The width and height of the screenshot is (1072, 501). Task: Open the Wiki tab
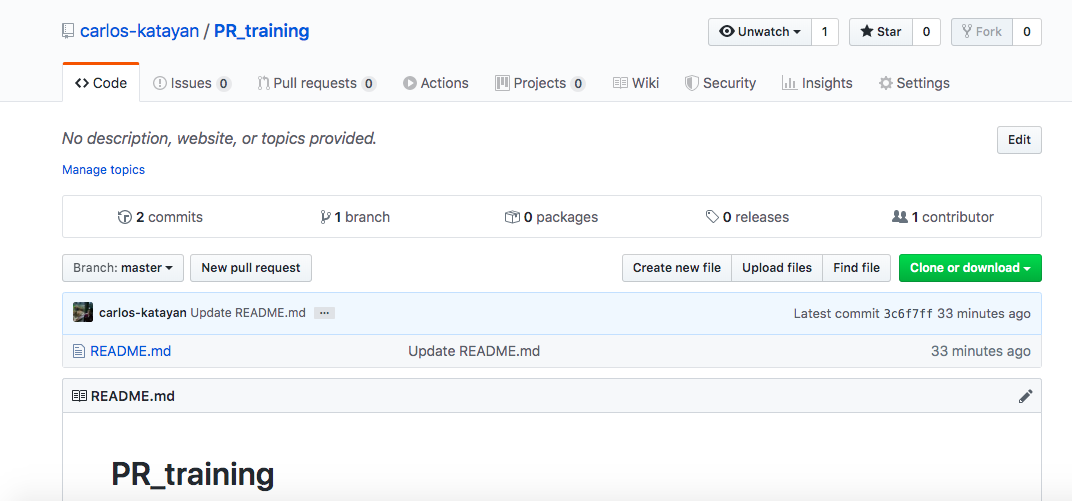coord(636,83)
